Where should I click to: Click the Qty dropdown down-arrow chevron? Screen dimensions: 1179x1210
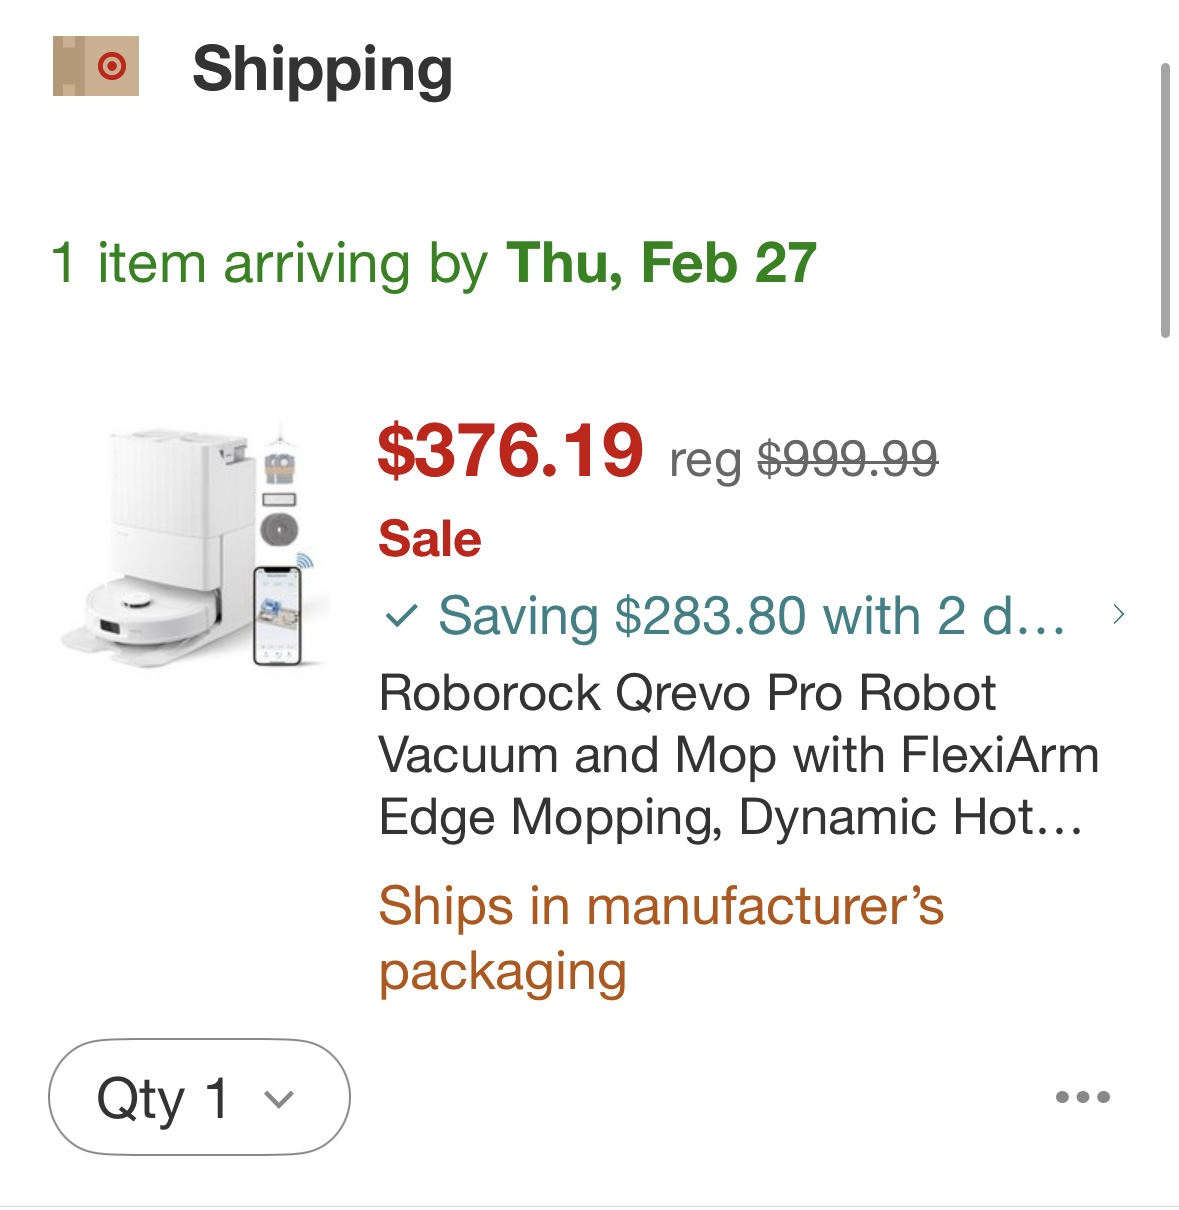point(279,1099)
